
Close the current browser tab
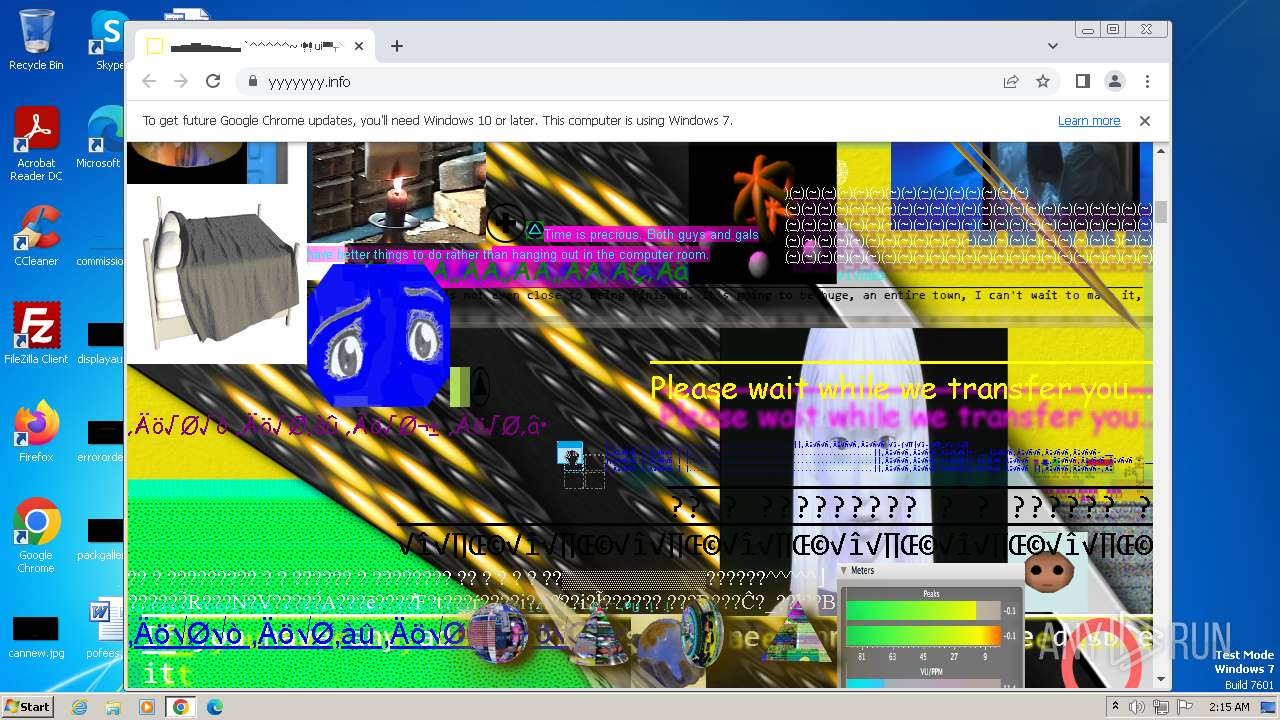(x=359, y=46)
